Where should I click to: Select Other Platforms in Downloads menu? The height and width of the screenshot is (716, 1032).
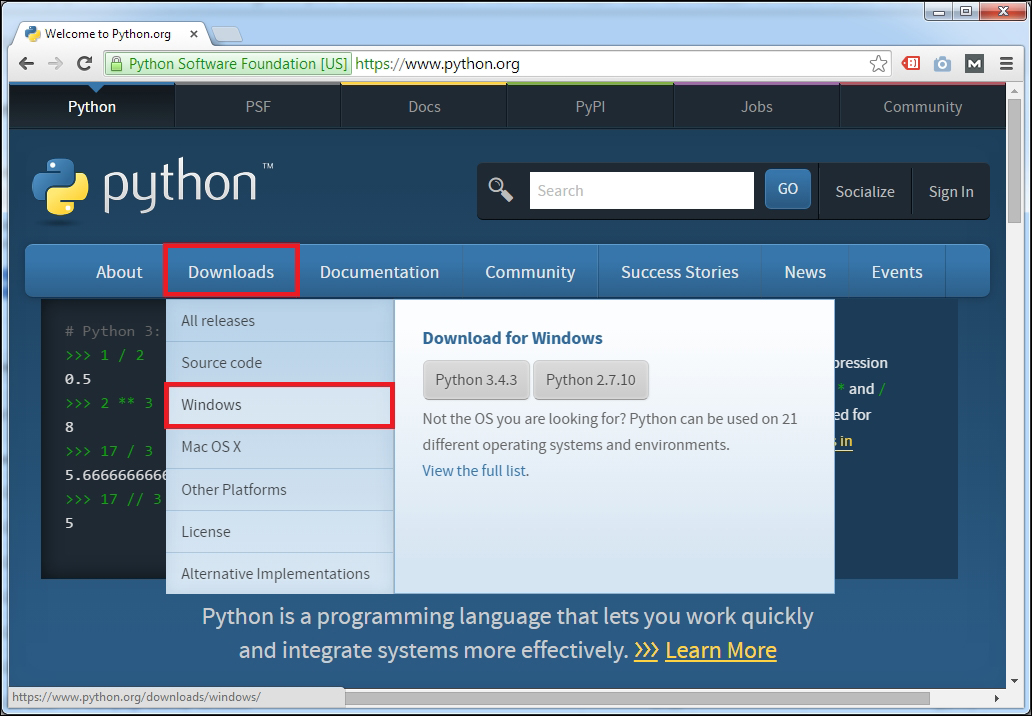[x=280, y=490]
